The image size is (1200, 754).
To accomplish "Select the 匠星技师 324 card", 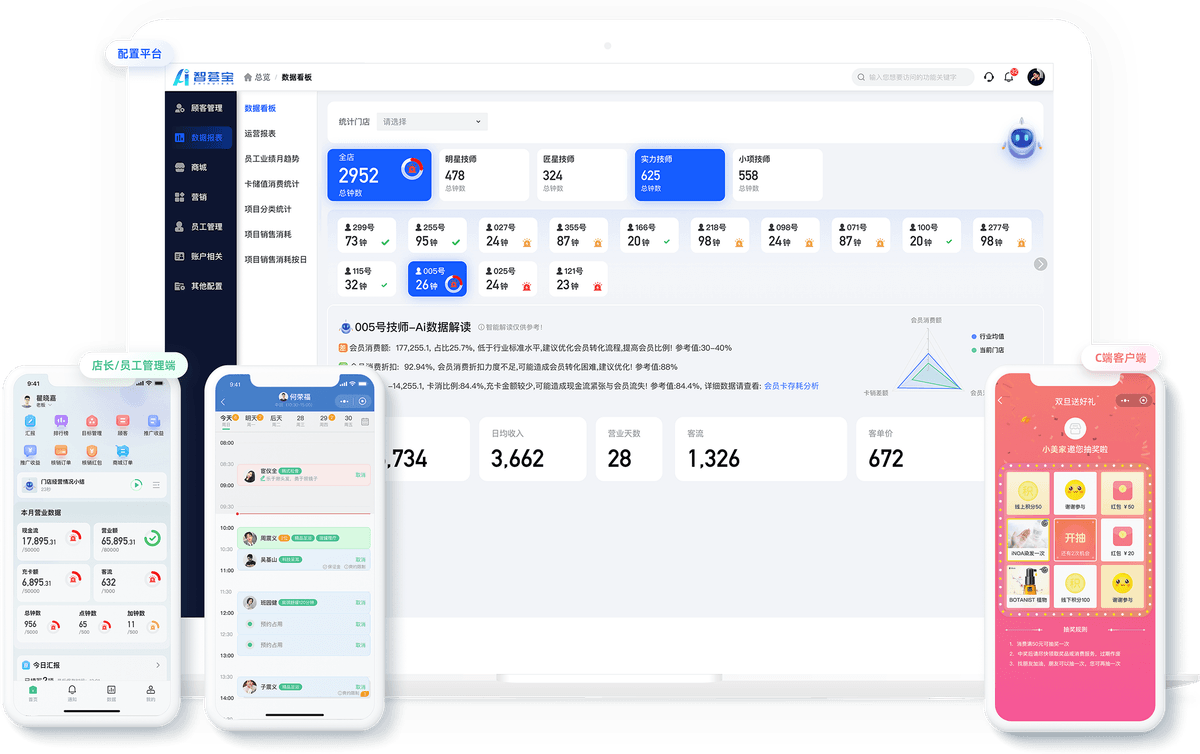I will 582,175.
